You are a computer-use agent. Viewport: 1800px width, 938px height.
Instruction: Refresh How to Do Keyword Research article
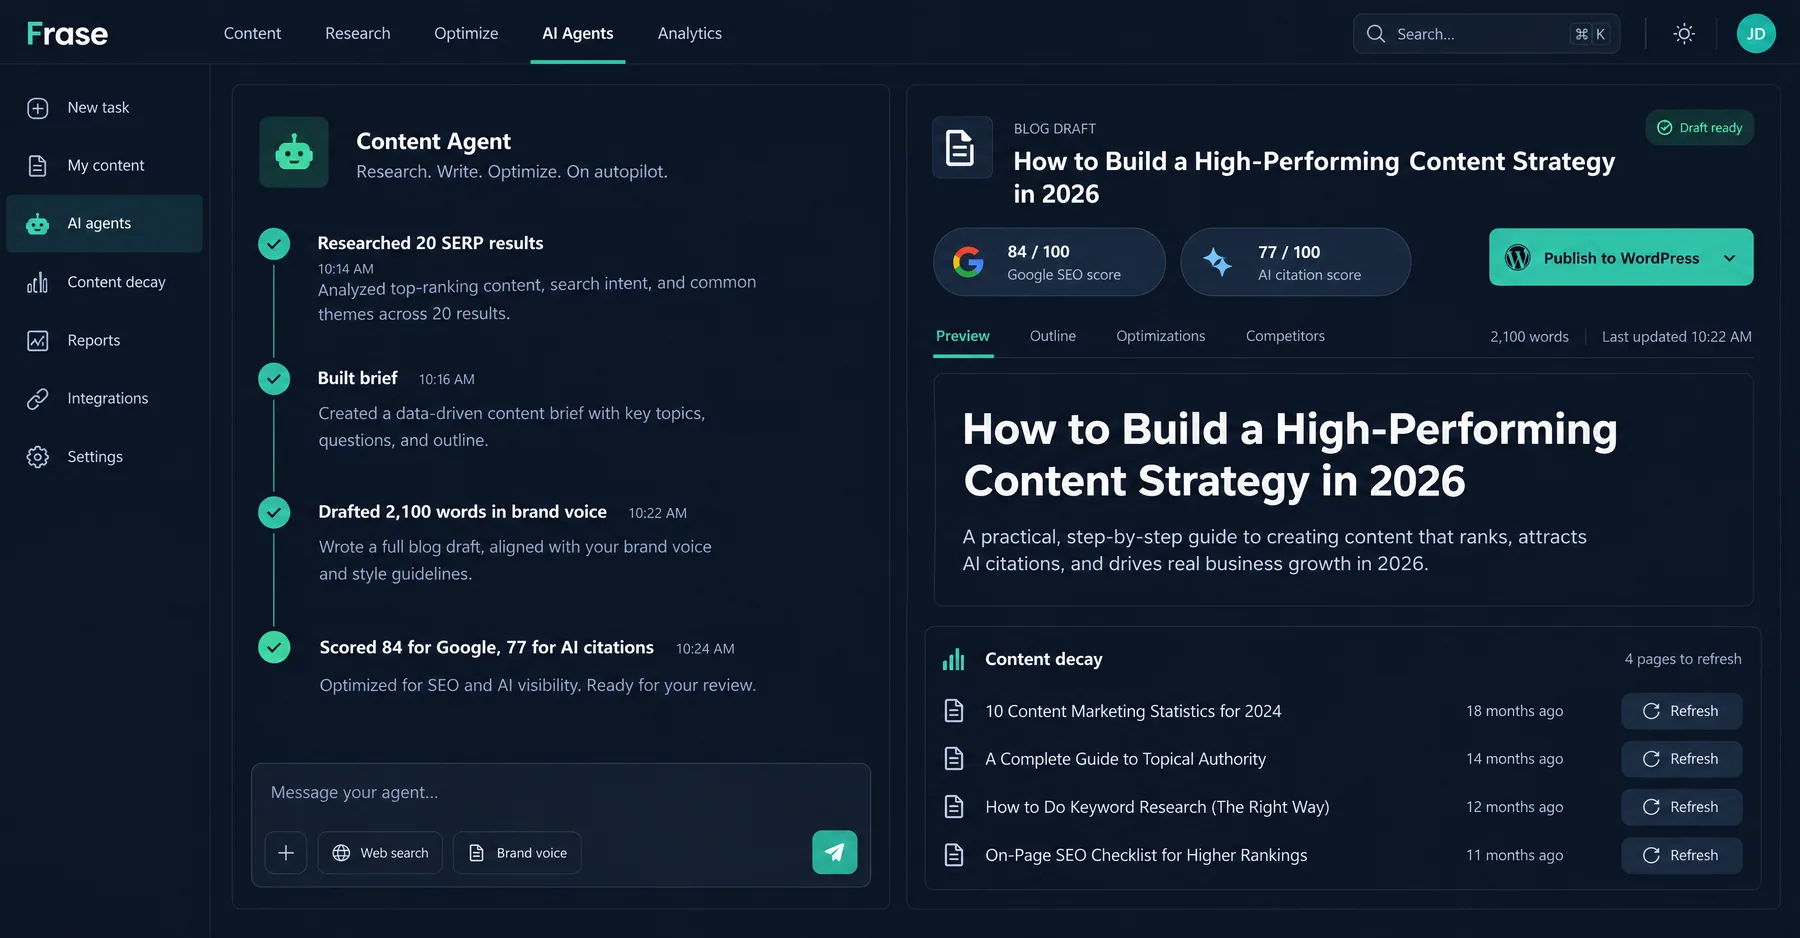click(1681, 807)
